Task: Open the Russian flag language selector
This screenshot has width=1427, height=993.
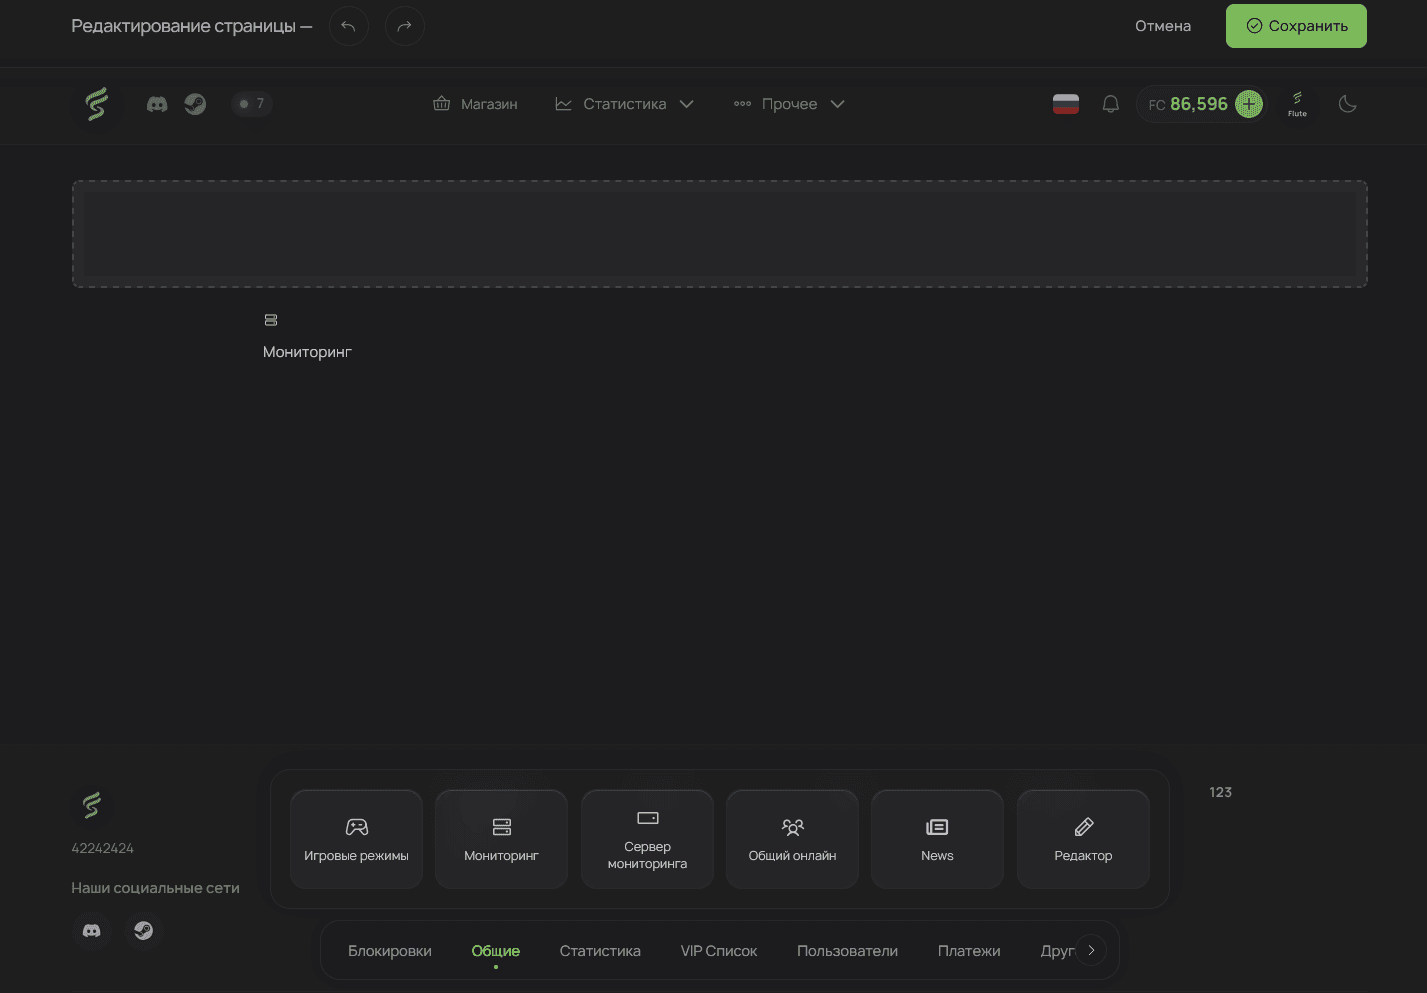Action: (x=1065, y=103)
